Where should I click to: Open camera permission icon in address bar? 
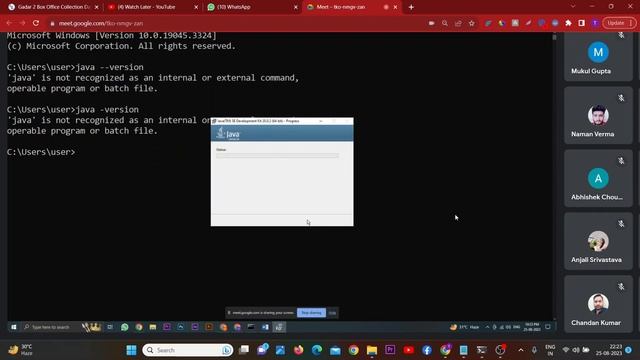pos(431,23)
